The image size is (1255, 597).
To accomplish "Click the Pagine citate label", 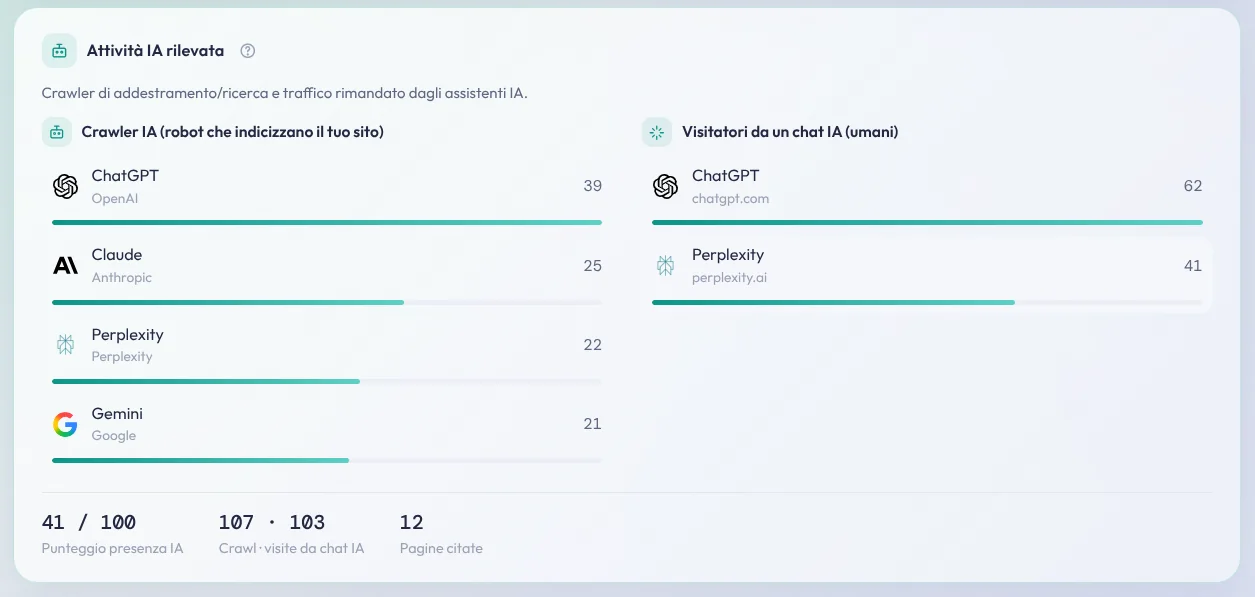I will [x=441, y=548].
